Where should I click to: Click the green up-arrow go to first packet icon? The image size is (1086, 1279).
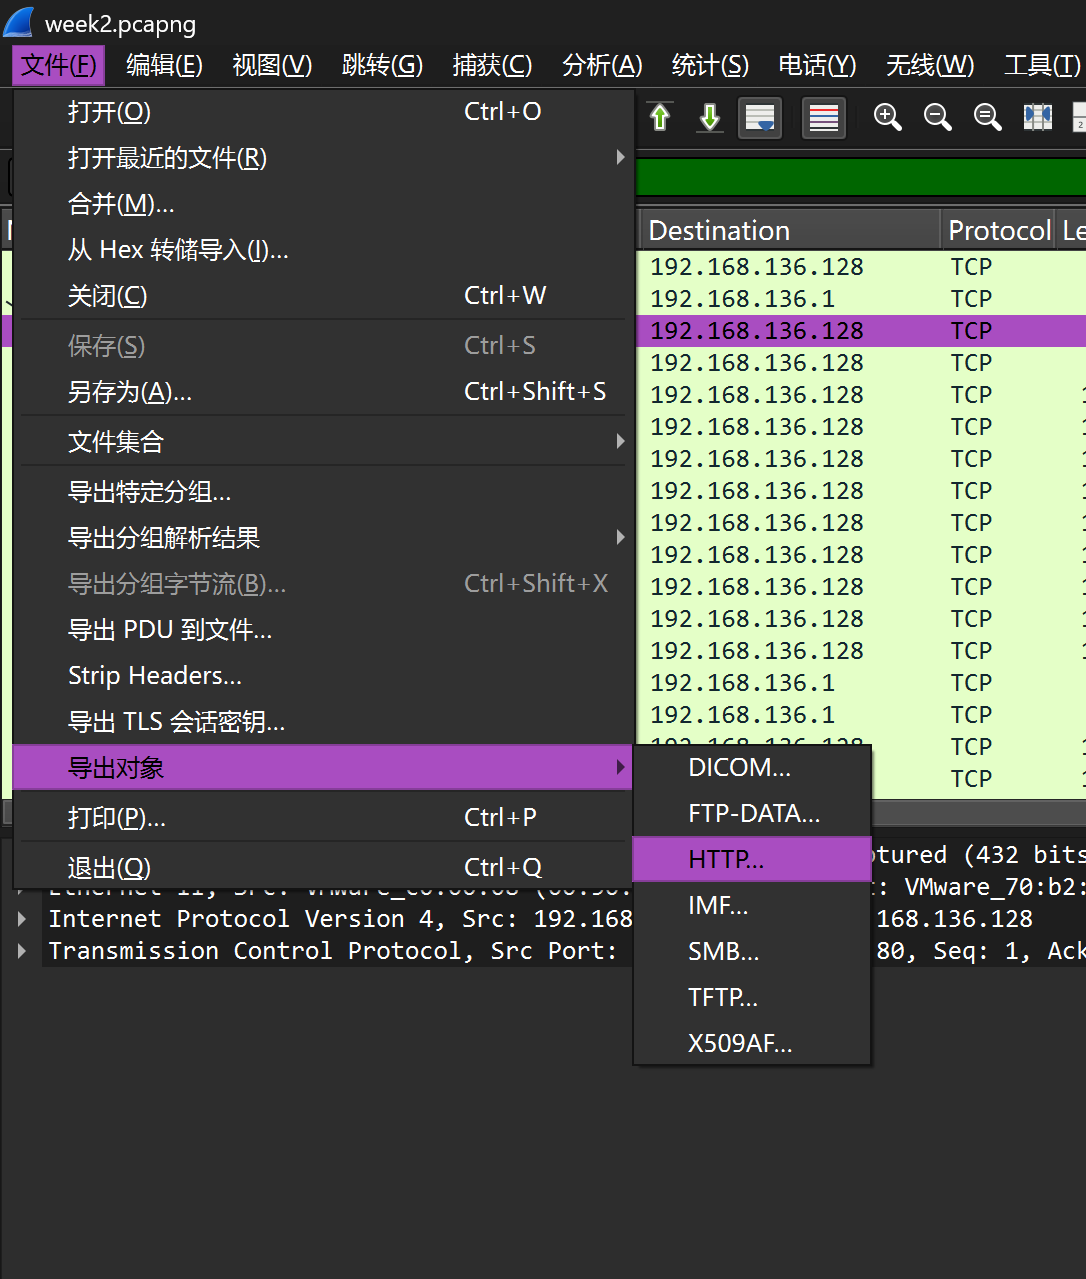660,118
